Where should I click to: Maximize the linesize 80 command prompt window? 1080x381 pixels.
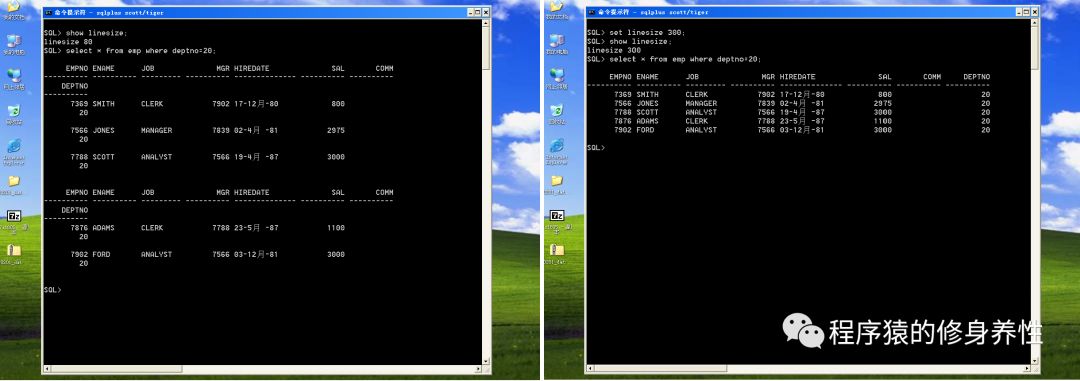pos(477,12)
